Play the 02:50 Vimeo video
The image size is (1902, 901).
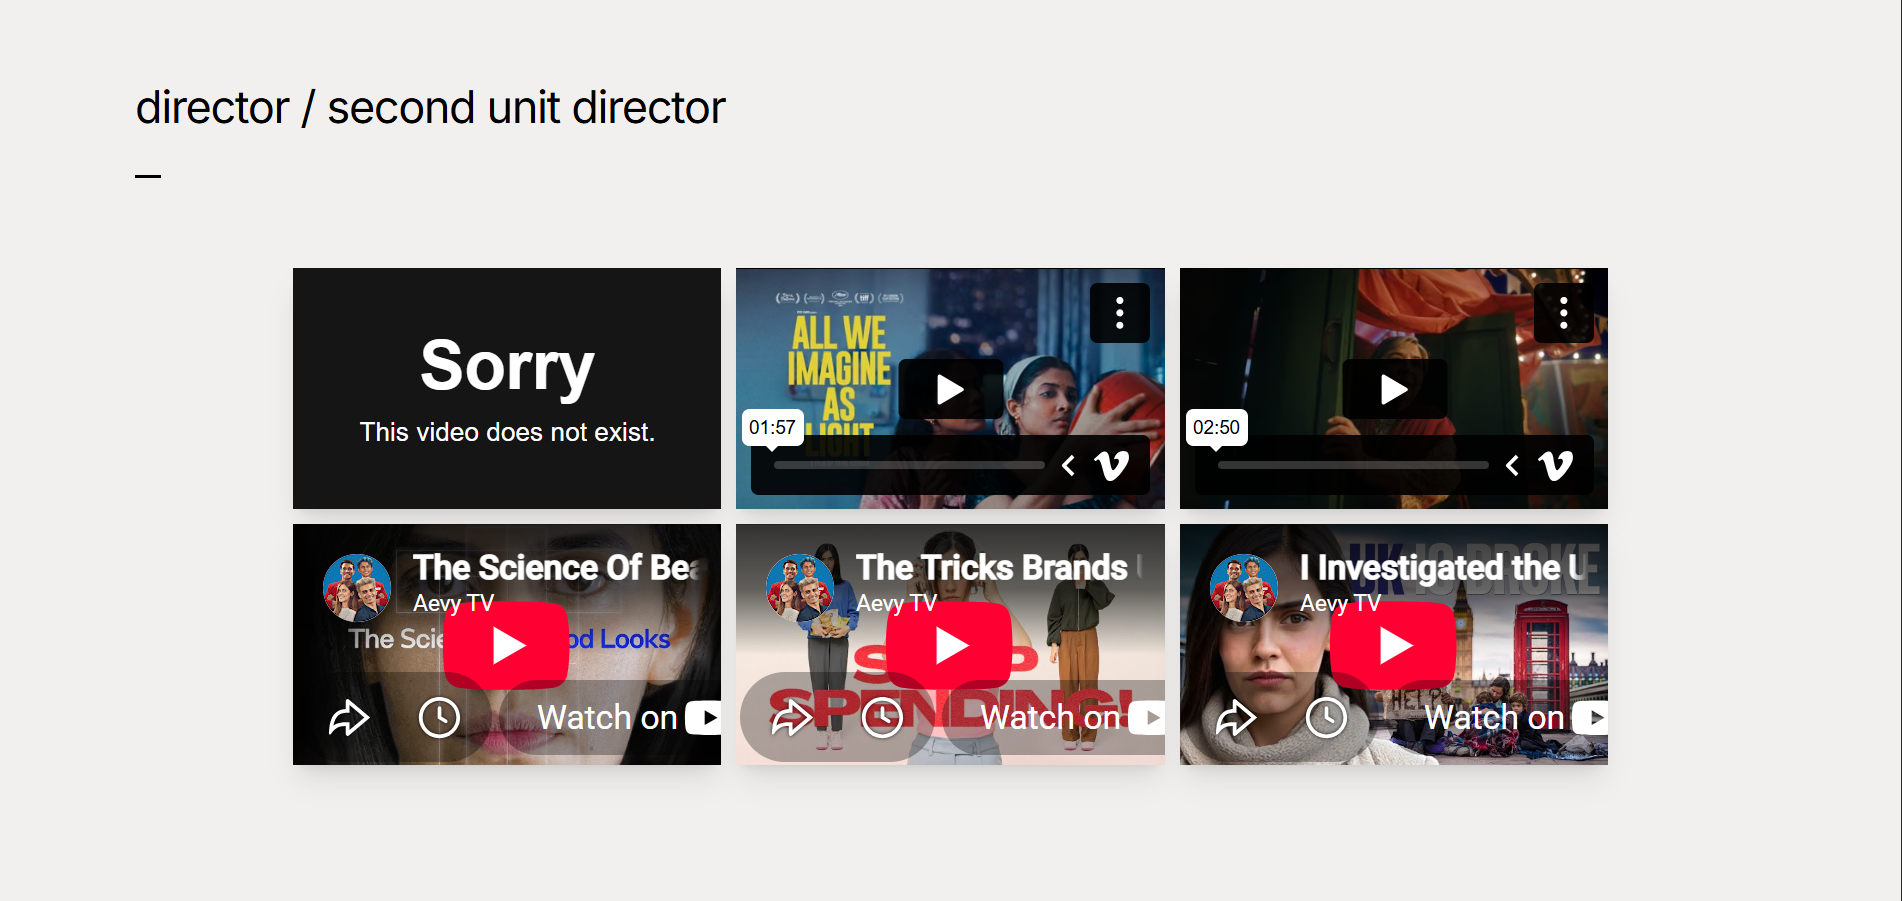pyautogui.click(x=1394, y=389)
